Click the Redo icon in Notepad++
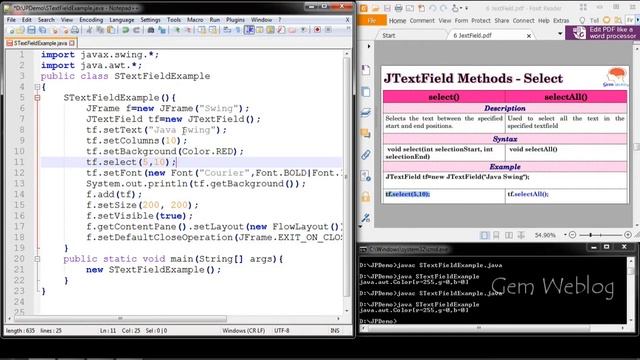640x360 pixels. 136,30
